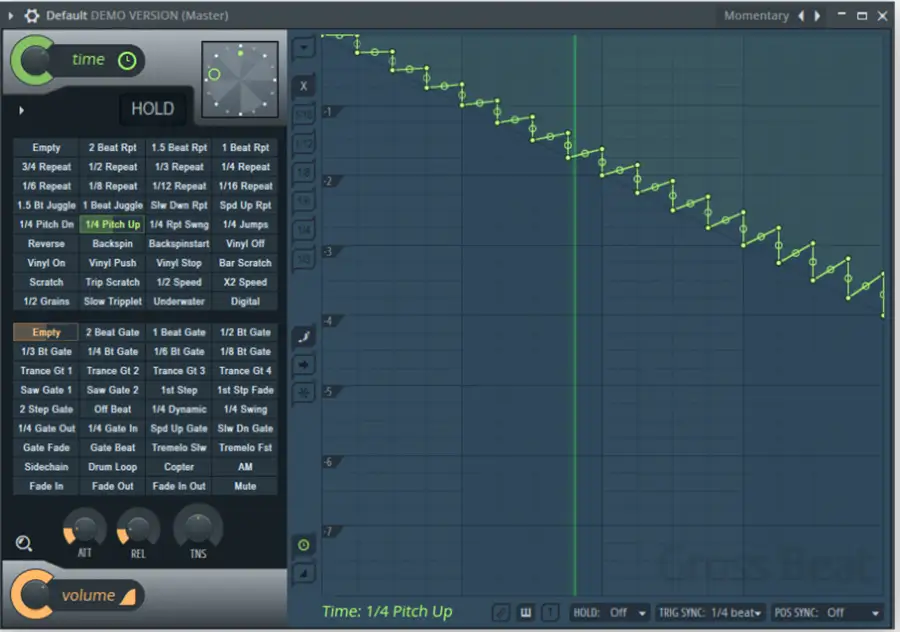This screenshot has width=900, height=632.
Task: Toggle the W button in the status bar
Action: [x=526, y=612]
